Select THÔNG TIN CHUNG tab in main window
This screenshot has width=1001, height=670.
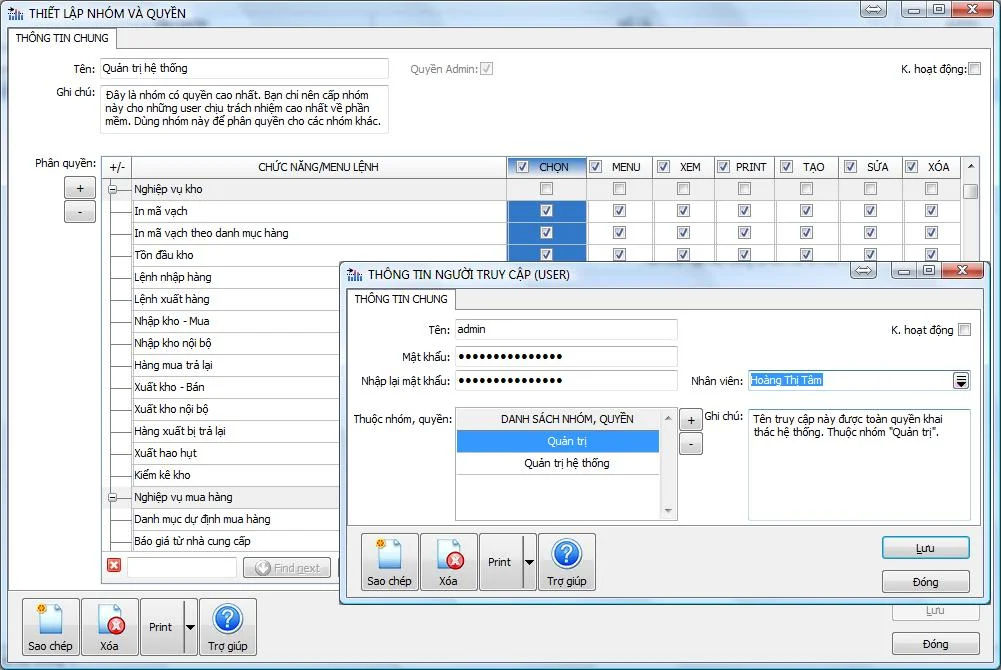click(x=62, y=39)
